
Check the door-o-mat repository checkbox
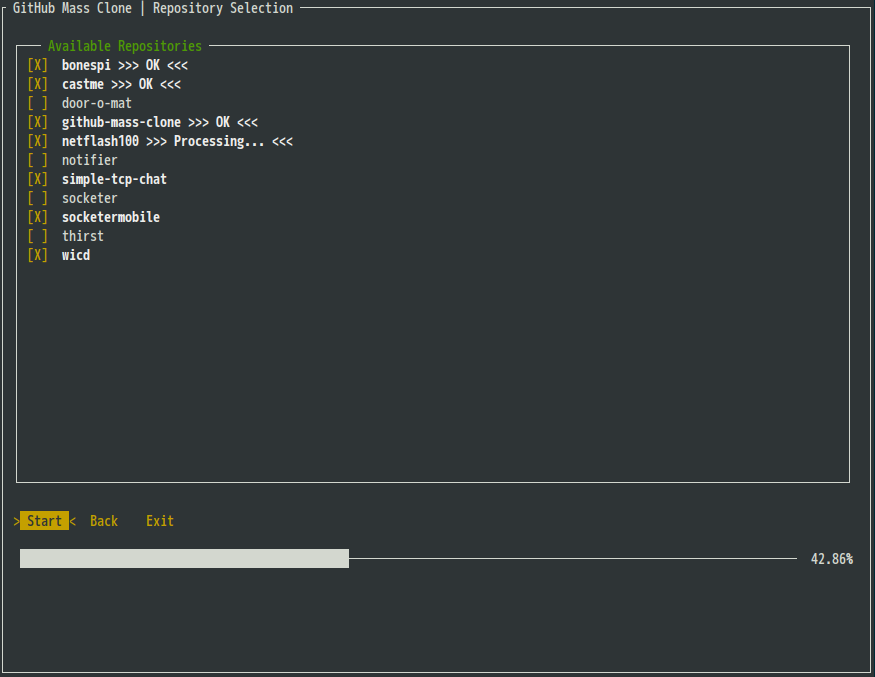pyautogui.click(x=38, y=103)
